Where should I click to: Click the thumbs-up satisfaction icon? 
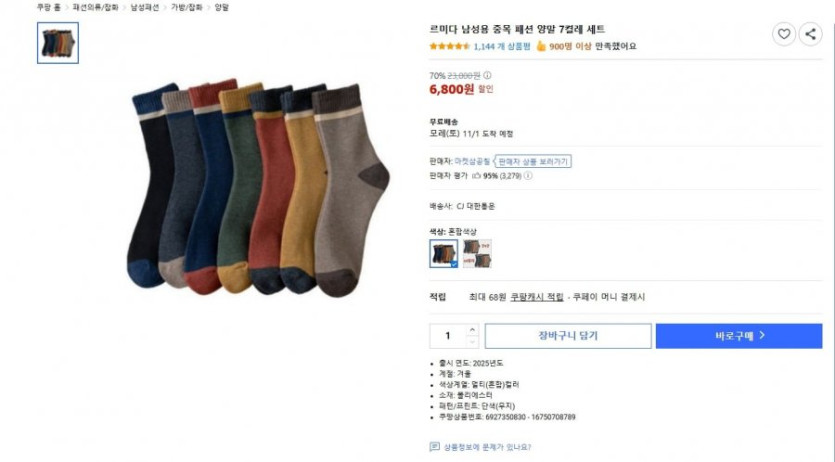coord(541,46)
